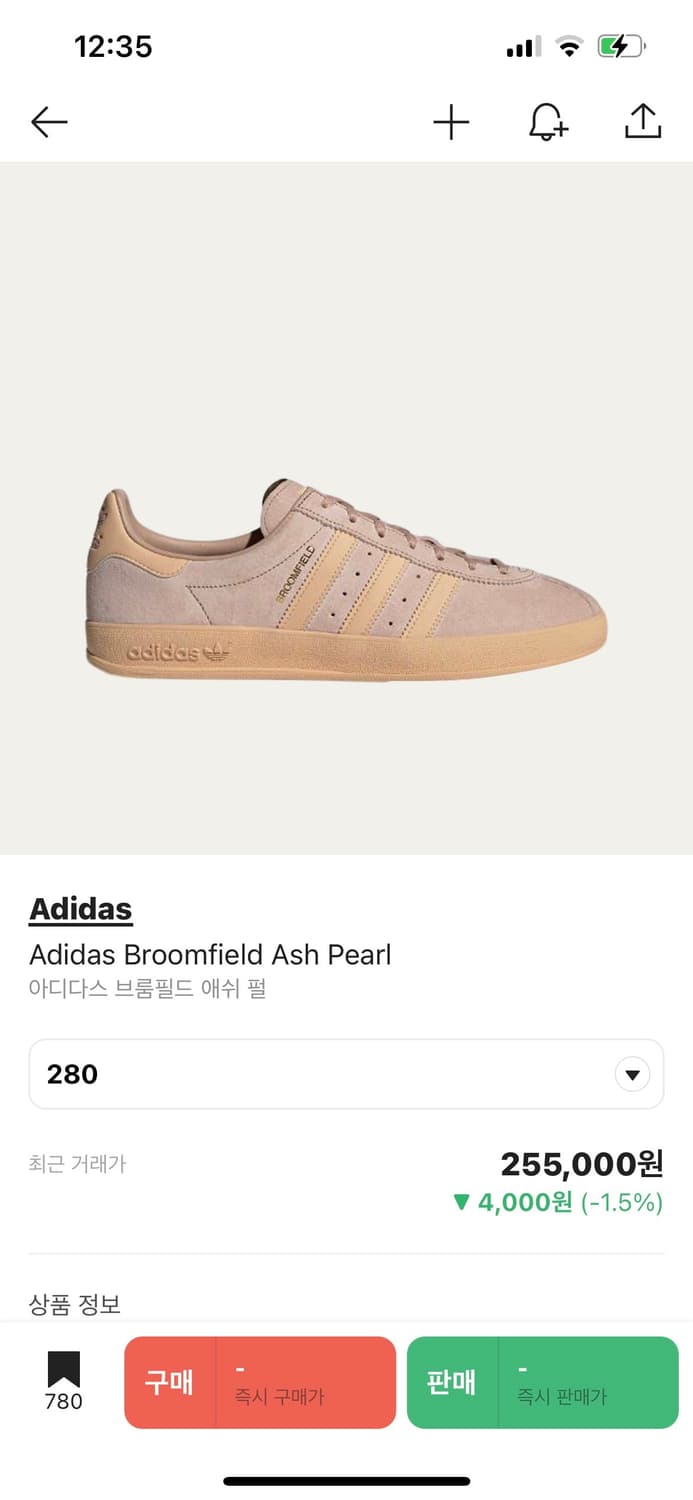Set a price alert with bell icon
This screenshot has height=1500, width=693.
547,122
